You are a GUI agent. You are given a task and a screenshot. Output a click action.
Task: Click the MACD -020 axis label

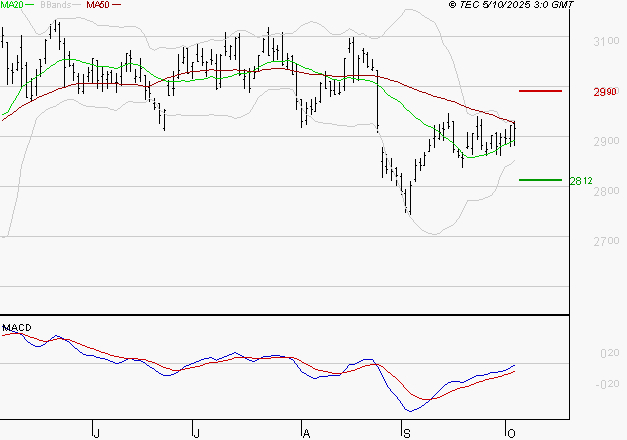coord(607,384)
